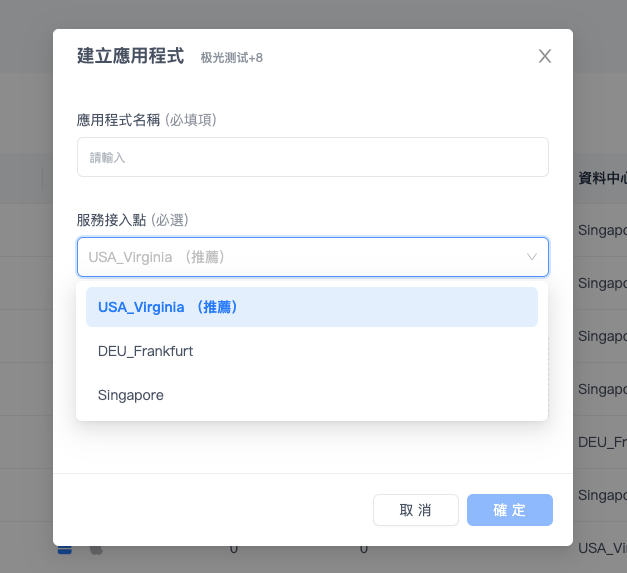Click the 建立應用程式 dialog title
627x573 pixels.
click(x=130, y=56)
